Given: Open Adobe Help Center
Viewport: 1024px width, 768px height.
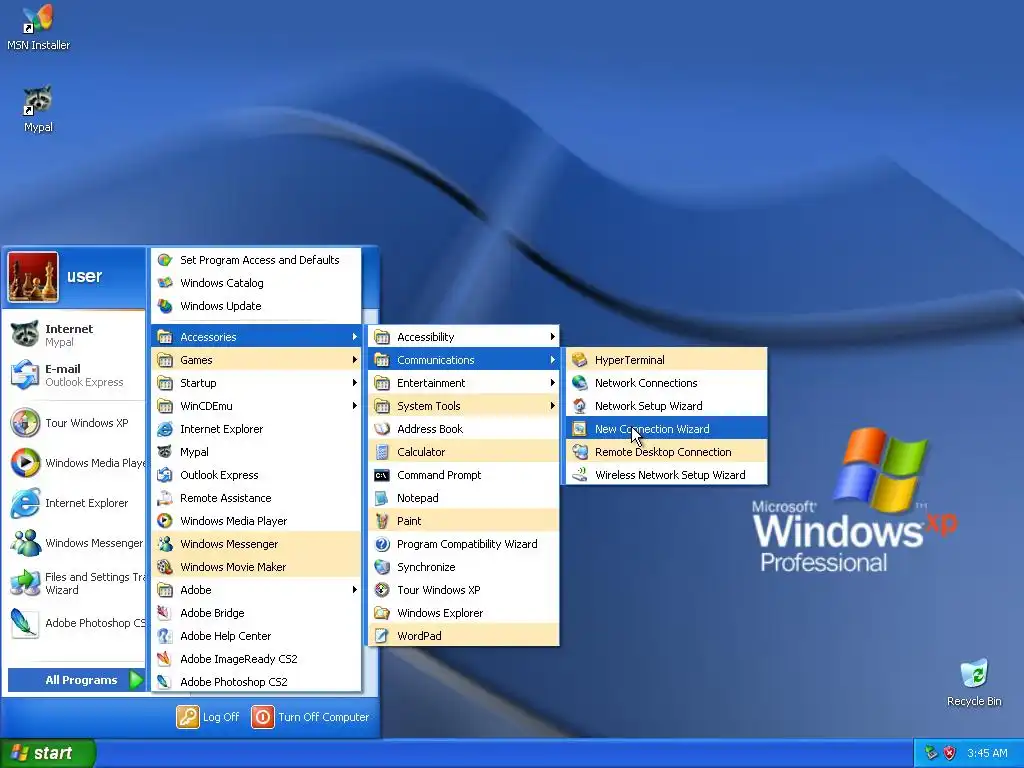Looking at the screenshot, I should click(256, 636).
